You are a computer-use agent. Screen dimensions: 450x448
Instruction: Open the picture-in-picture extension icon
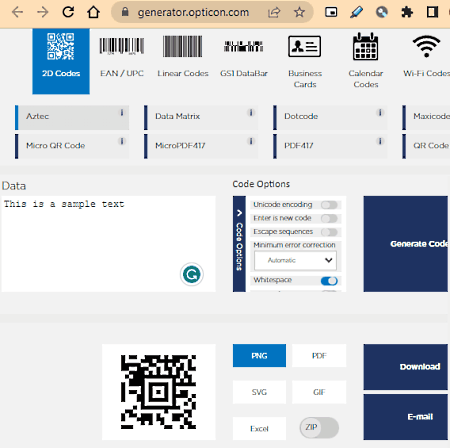point(331,12)
